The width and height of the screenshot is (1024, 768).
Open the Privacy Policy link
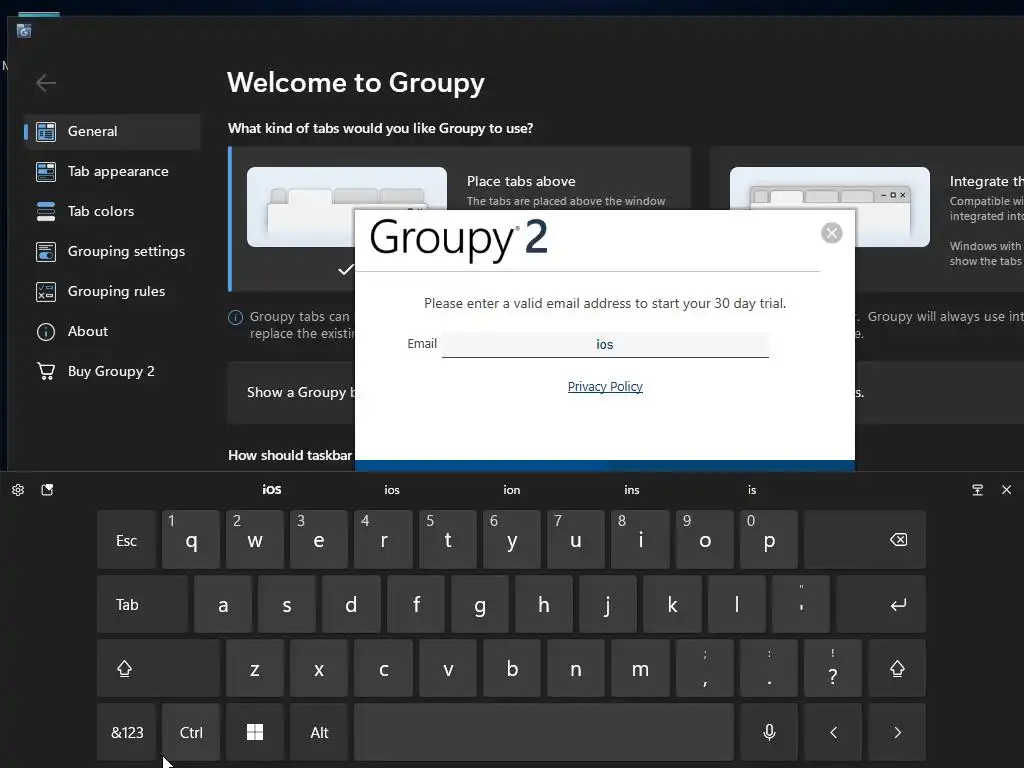[605, 387]
